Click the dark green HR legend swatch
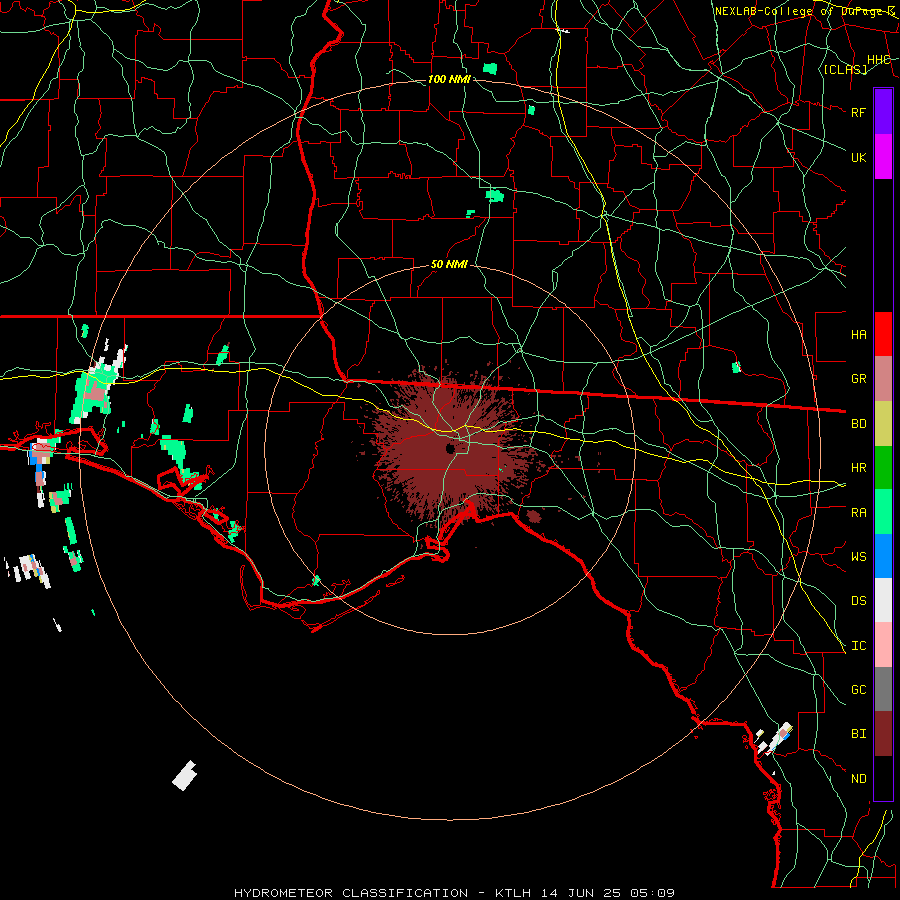 tap(883, 468)
